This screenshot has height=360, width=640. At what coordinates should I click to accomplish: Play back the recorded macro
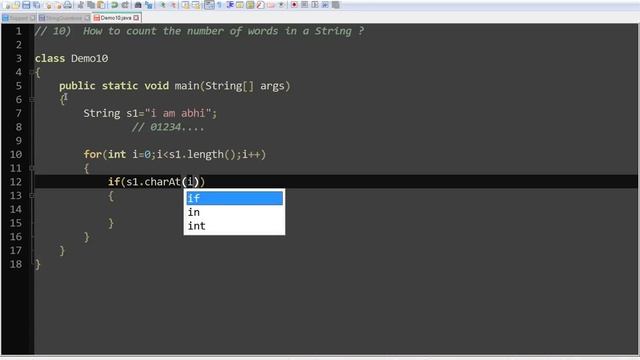314,5
